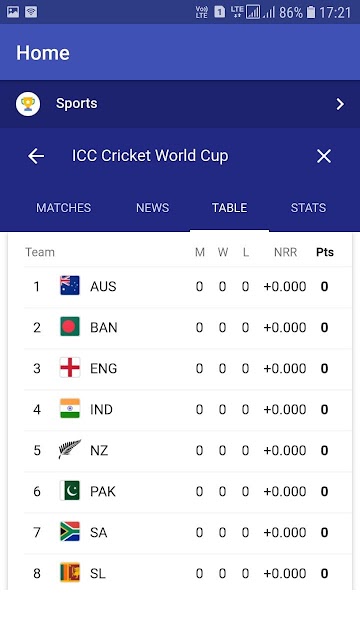Screen dimensions: 360x640
Task: Close the ICC Cricket World Cup panel
Action: point(324,156)
